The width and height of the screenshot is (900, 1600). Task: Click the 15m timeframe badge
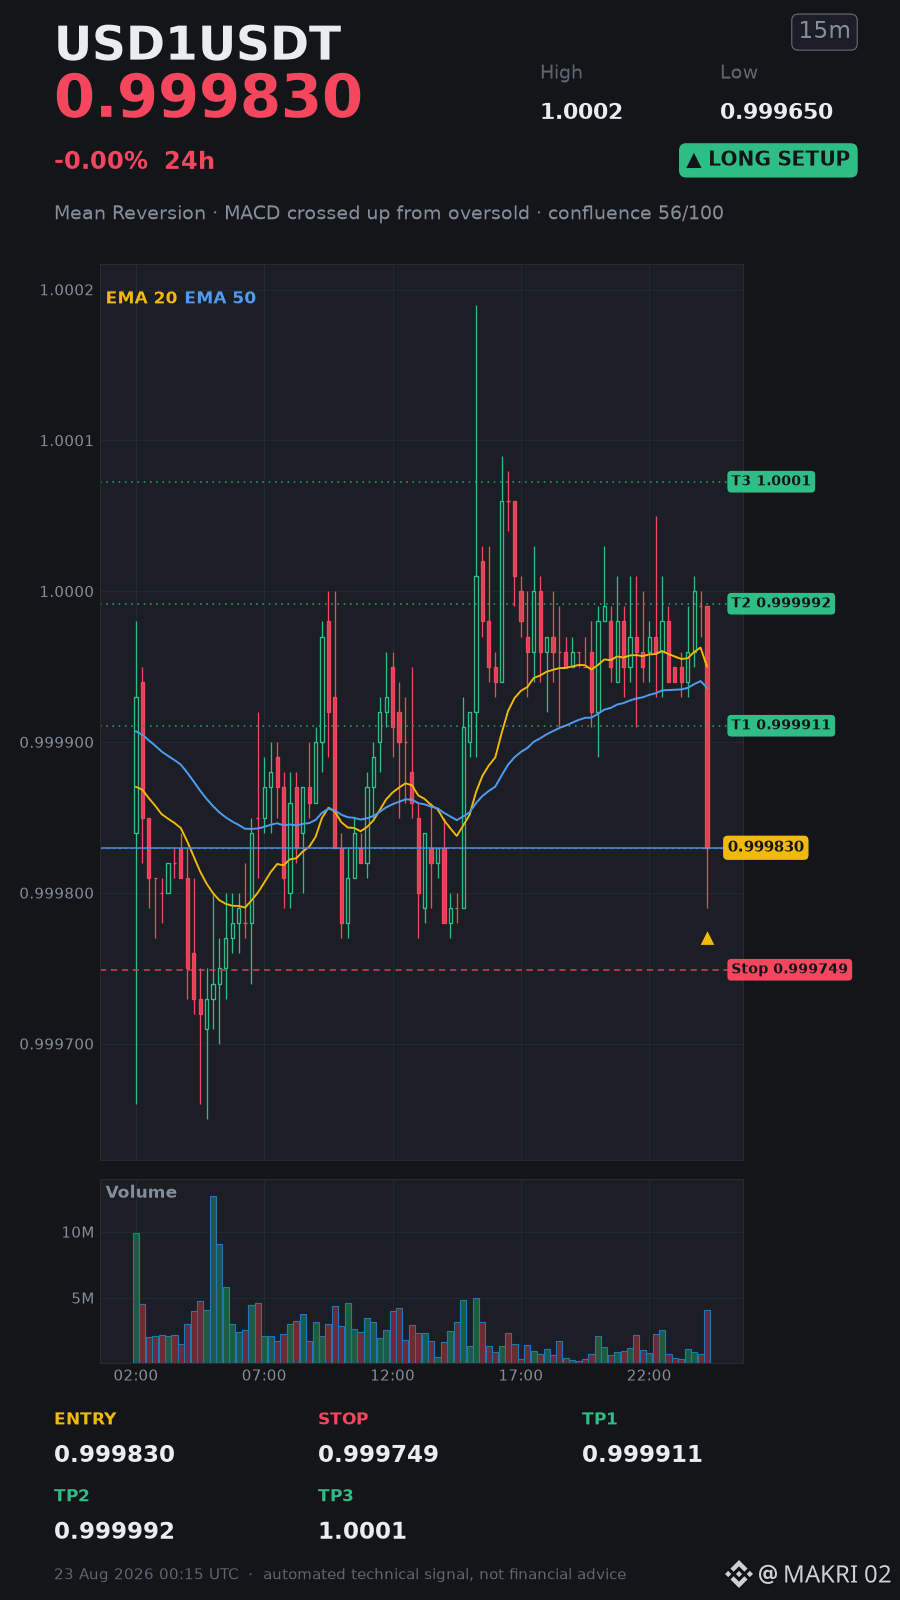click(824, 31)
